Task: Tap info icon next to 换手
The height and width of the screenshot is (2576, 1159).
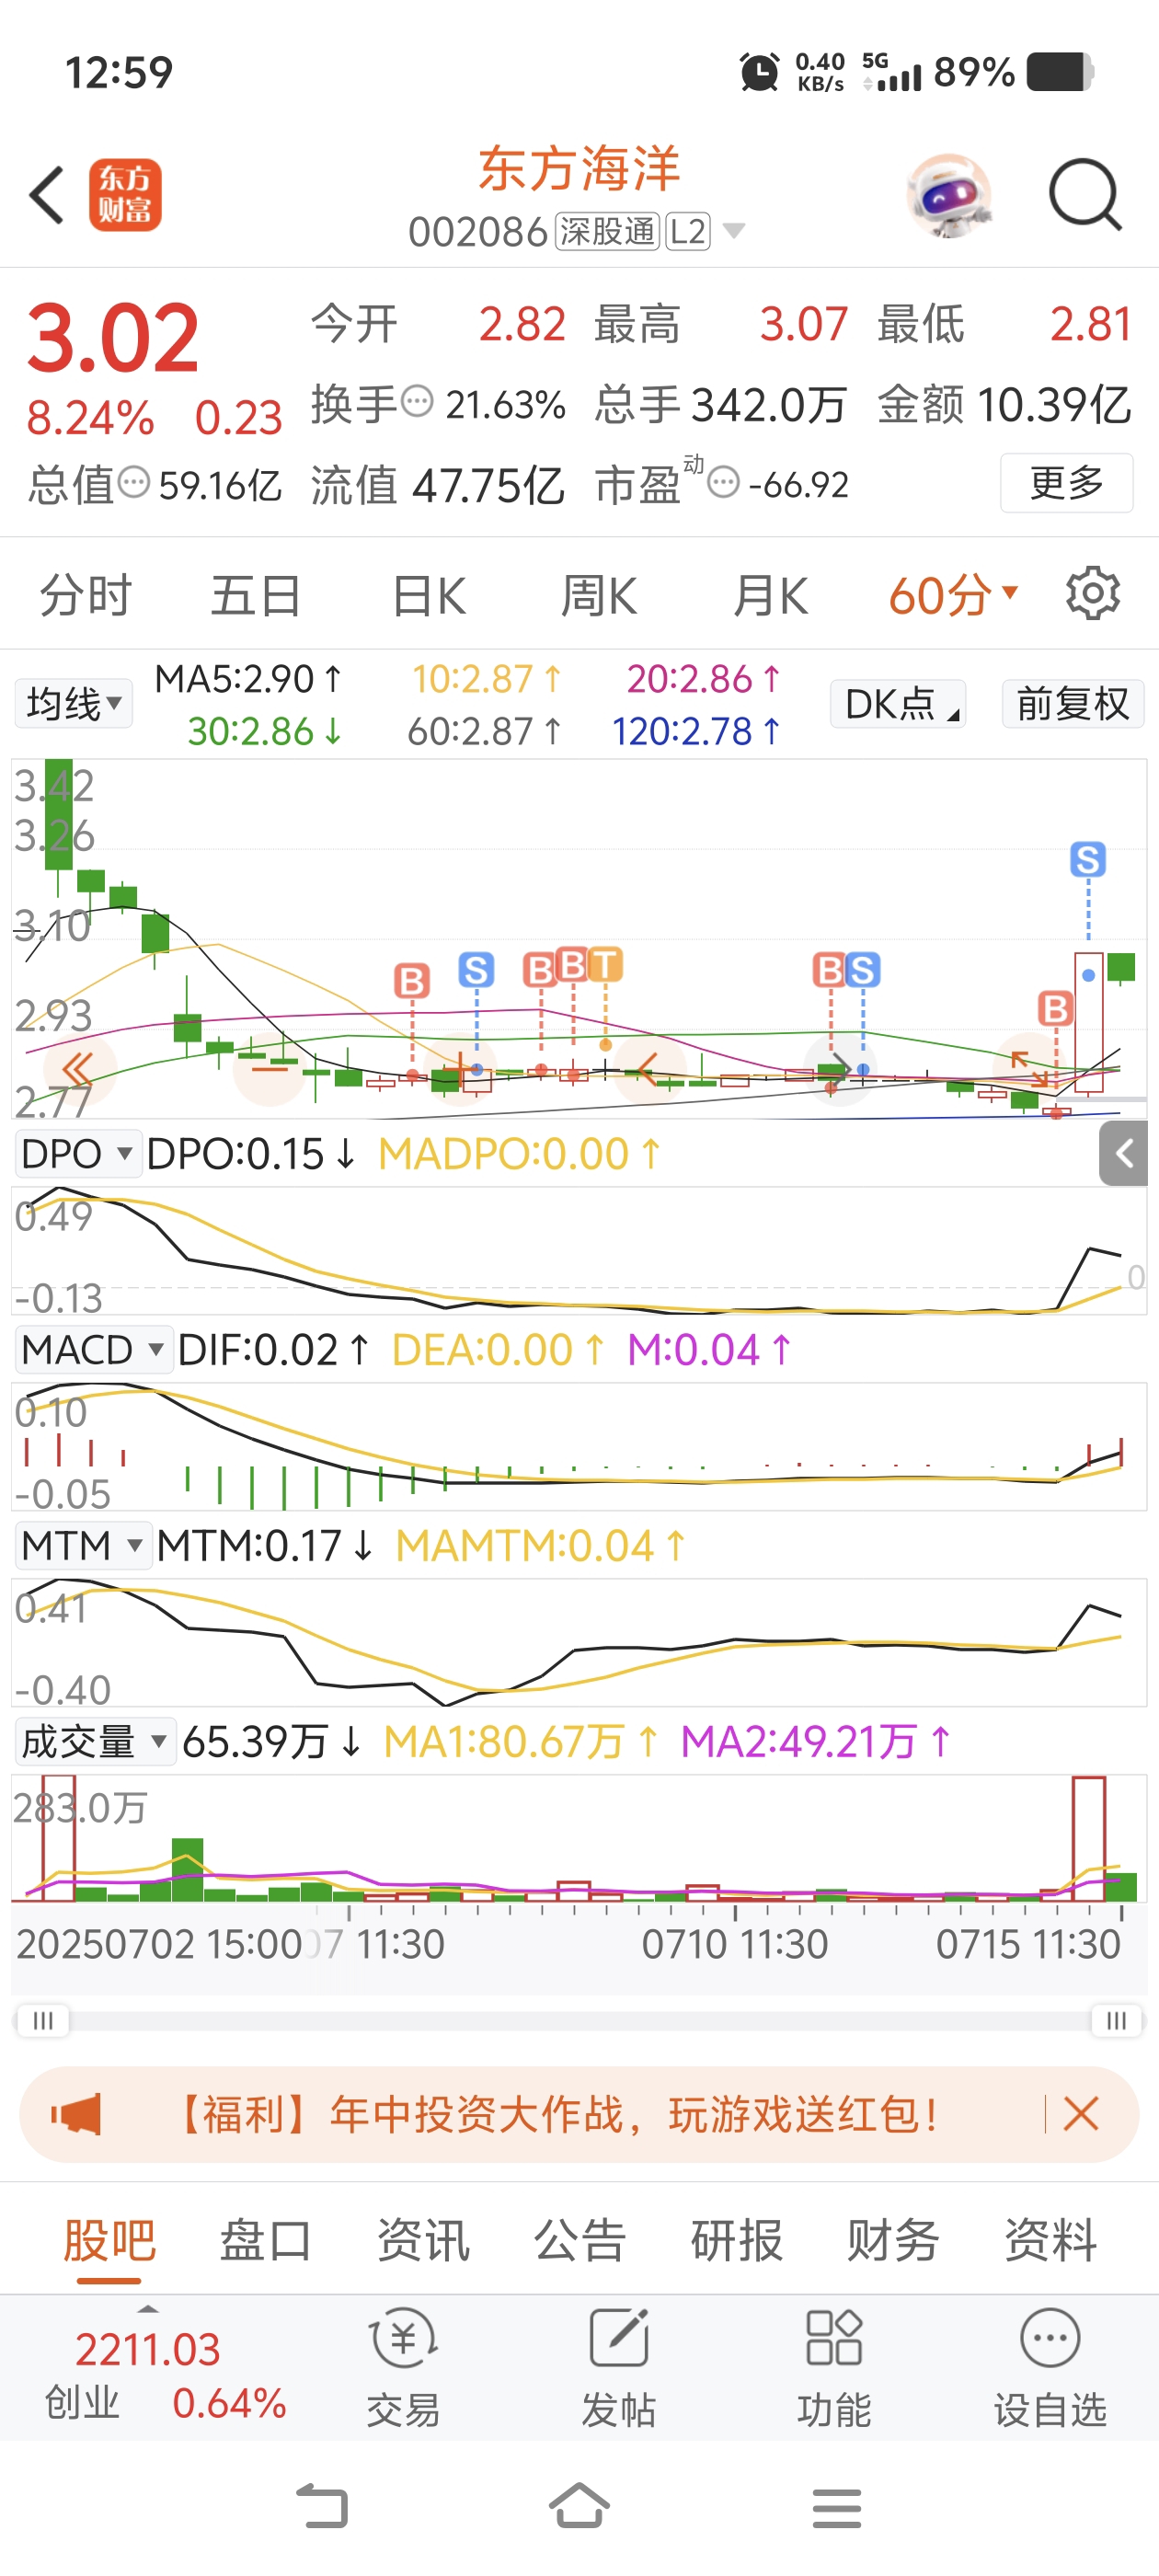Action: 417,402
